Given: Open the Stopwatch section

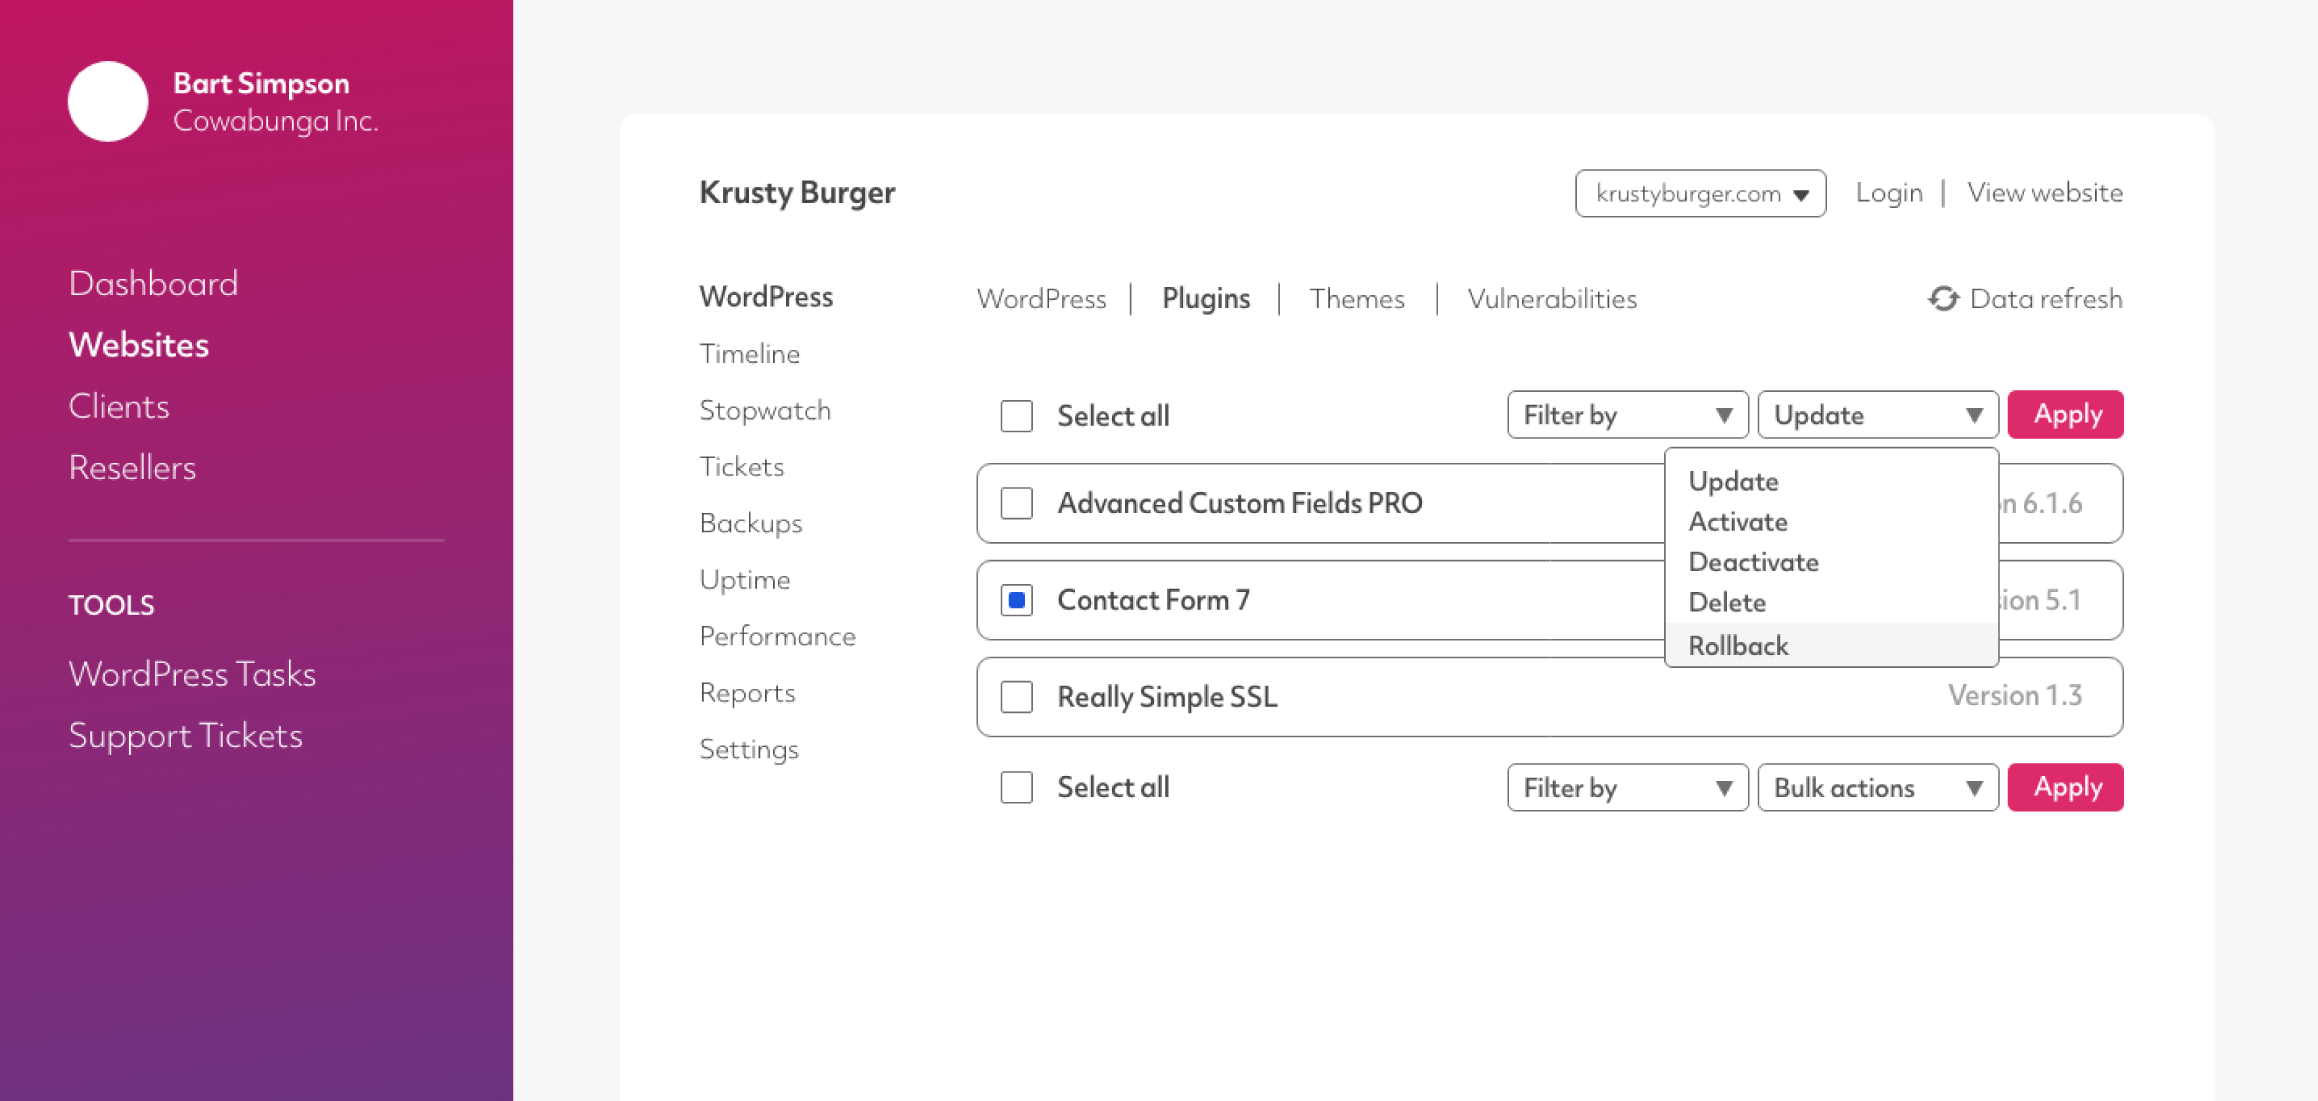Looking at the screenshot, I should tap(765, 410).
